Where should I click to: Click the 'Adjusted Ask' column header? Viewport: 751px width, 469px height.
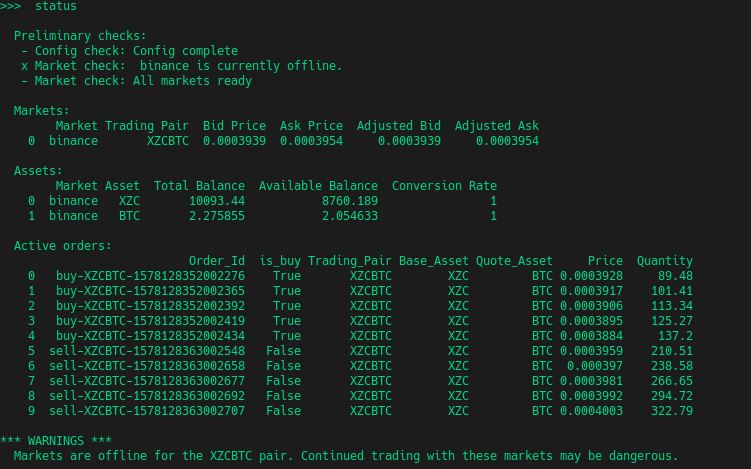[x=497, y=126]
